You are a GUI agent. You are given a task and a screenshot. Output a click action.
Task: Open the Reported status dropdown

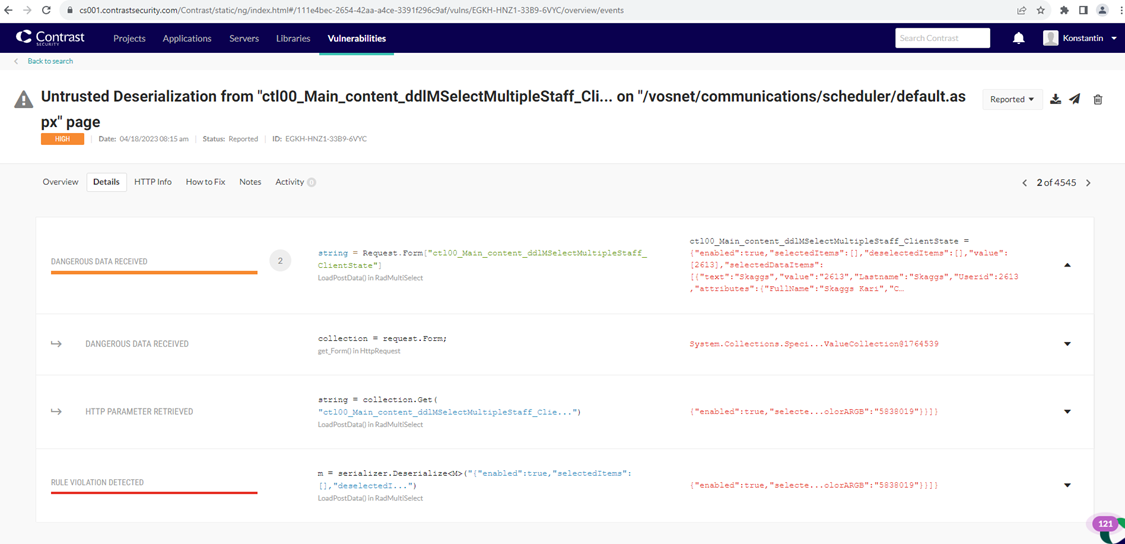(x=1012, y=99)
